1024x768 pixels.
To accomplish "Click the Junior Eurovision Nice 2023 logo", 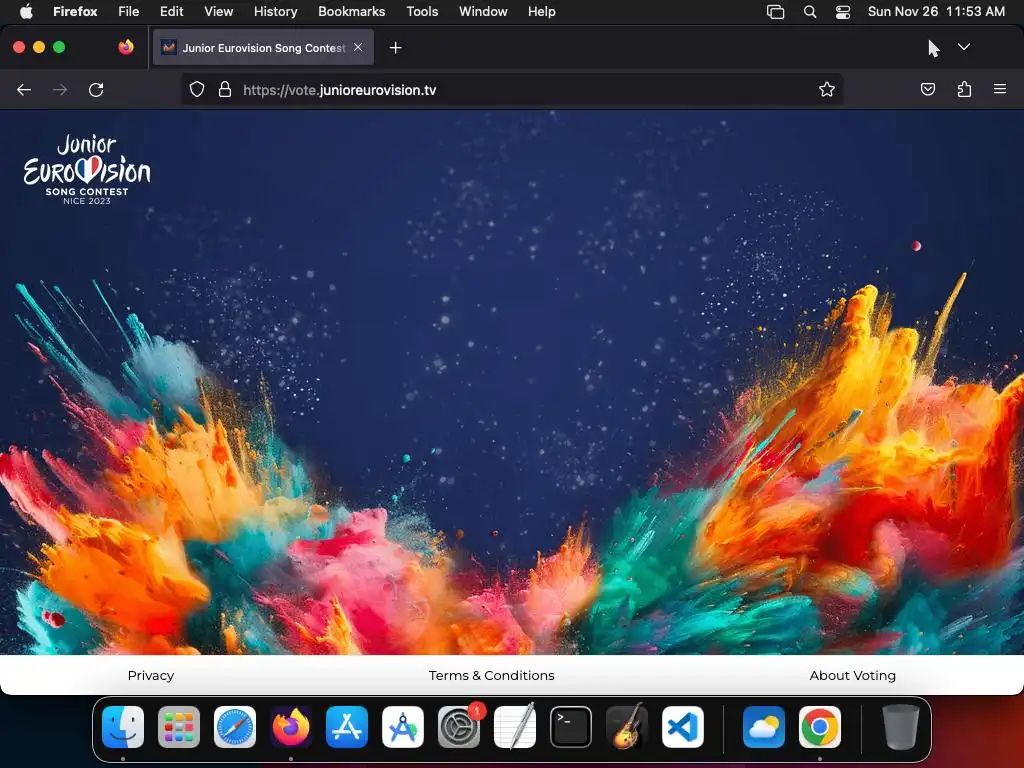I will tap(87, 169).
